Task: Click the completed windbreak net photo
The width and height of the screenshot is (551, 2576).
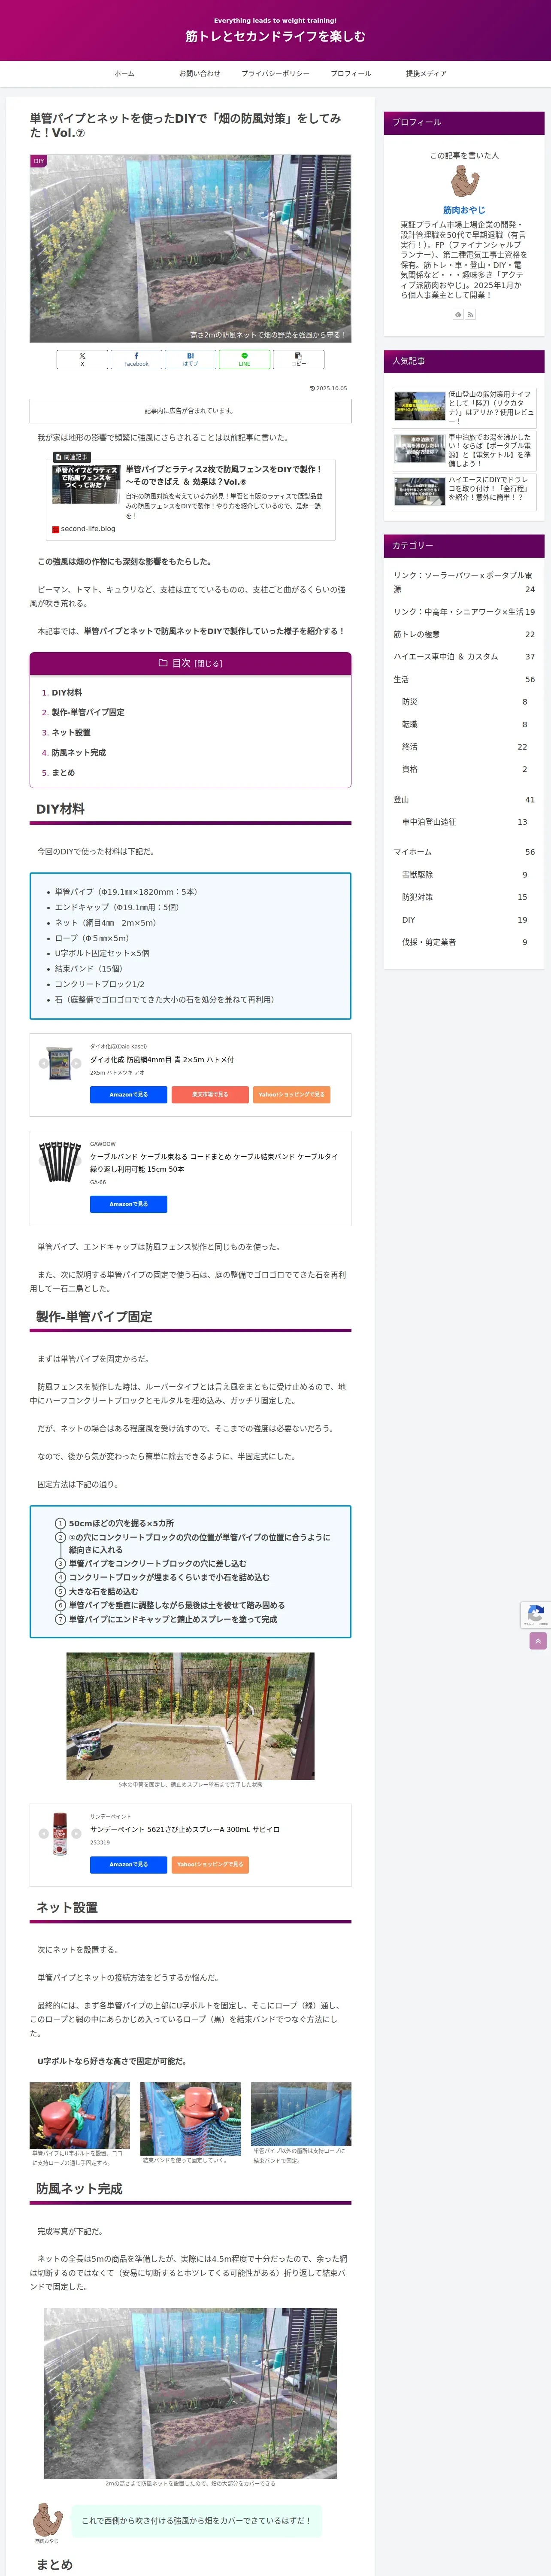Action: point(190,2393)
